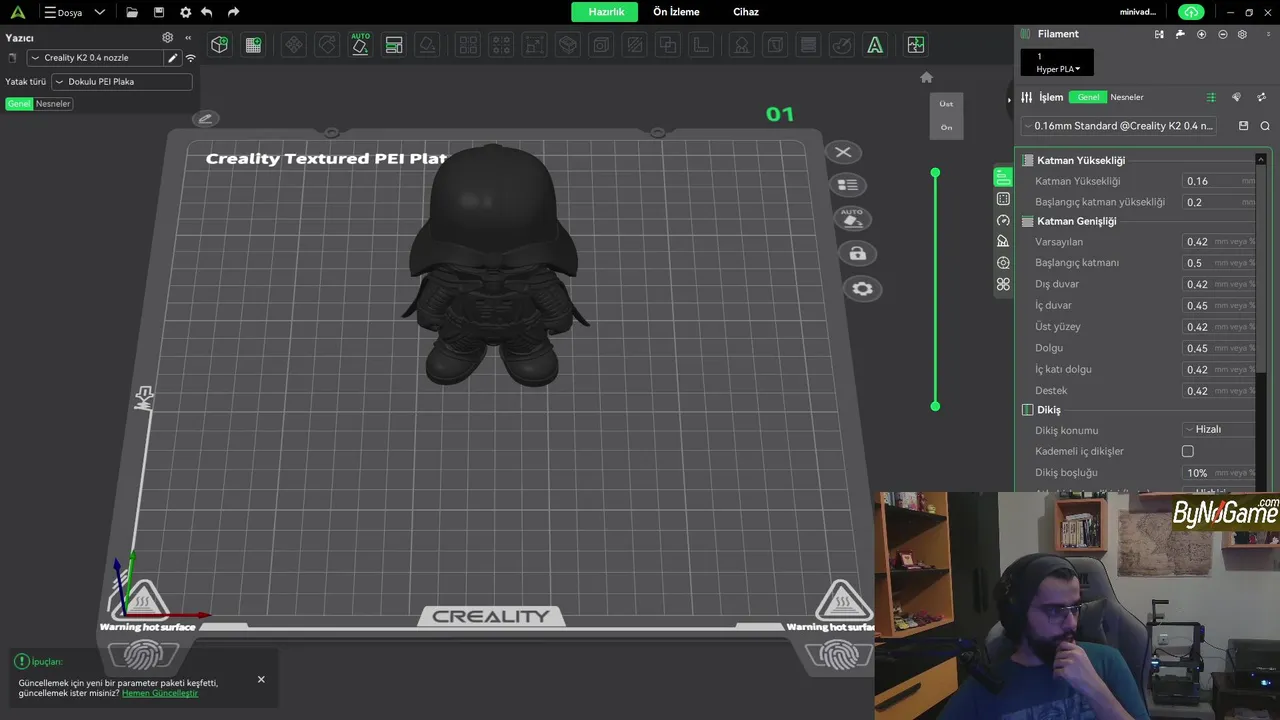Open Creality K2 0.4 nozzle printer dropdown

(x=96, y=58)
